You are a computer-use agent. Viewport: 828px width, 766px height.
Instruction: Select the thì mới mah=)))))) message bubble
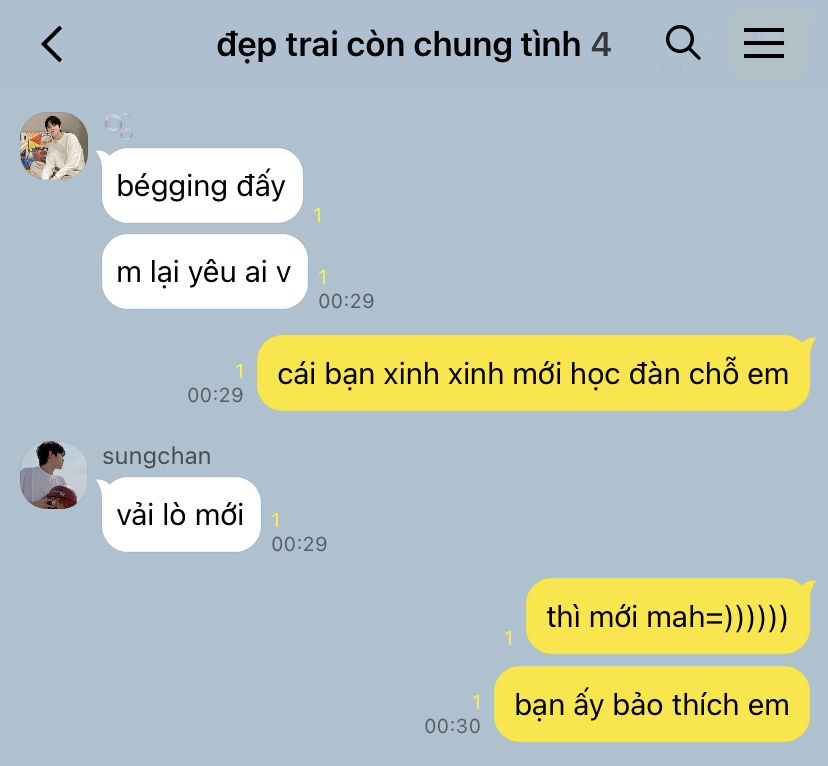(667, 616)
